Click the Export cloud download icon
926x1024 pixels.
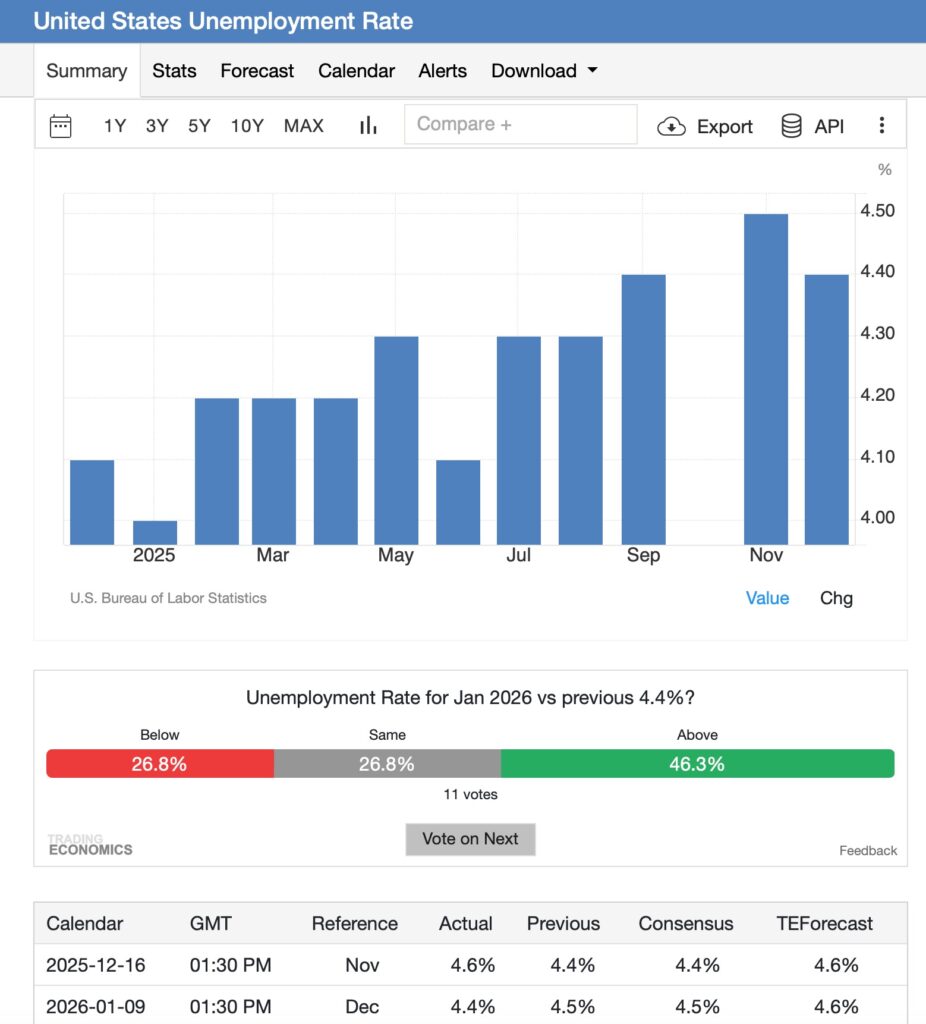tap(671, 126)
